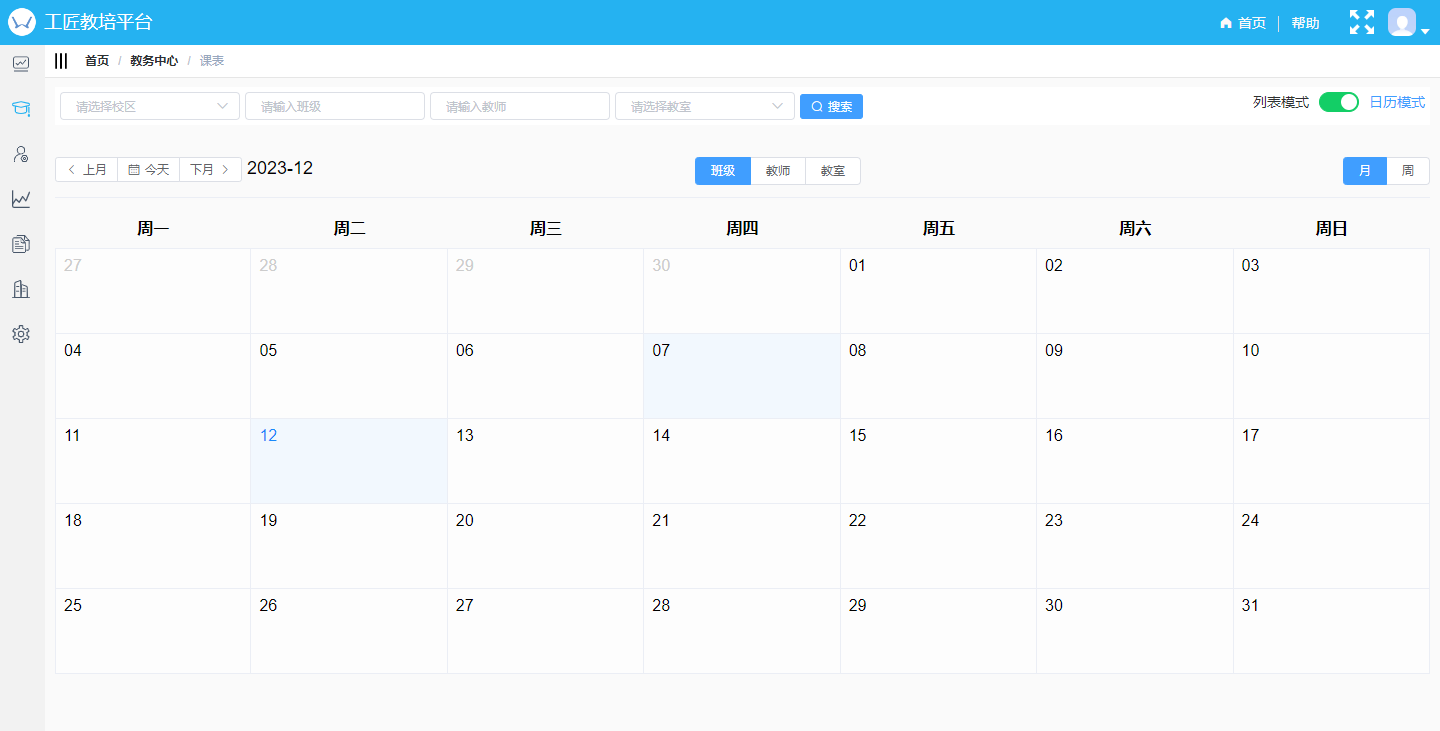Click the teacher name (请输入教师) input field

[520, 106]
